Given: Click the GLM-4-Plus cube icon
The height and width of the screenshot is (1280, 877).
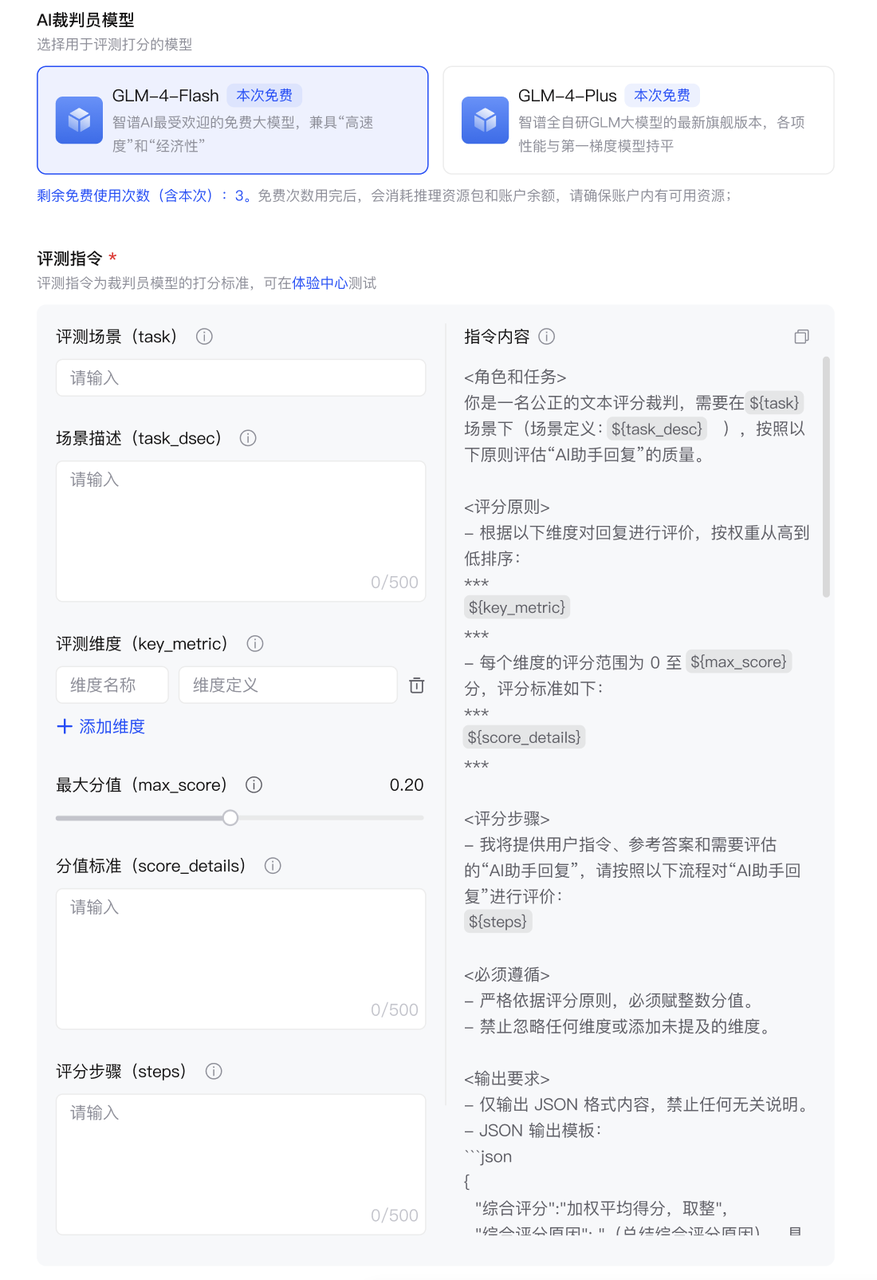Looking at the screenshot, I should click(485, 120).
